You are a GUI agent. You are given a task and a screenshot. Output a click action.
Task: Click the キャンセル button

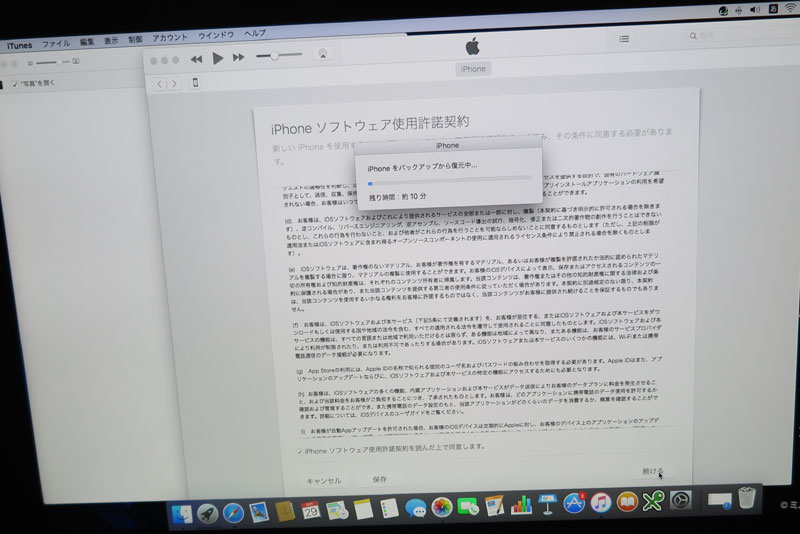pos(324,480)
